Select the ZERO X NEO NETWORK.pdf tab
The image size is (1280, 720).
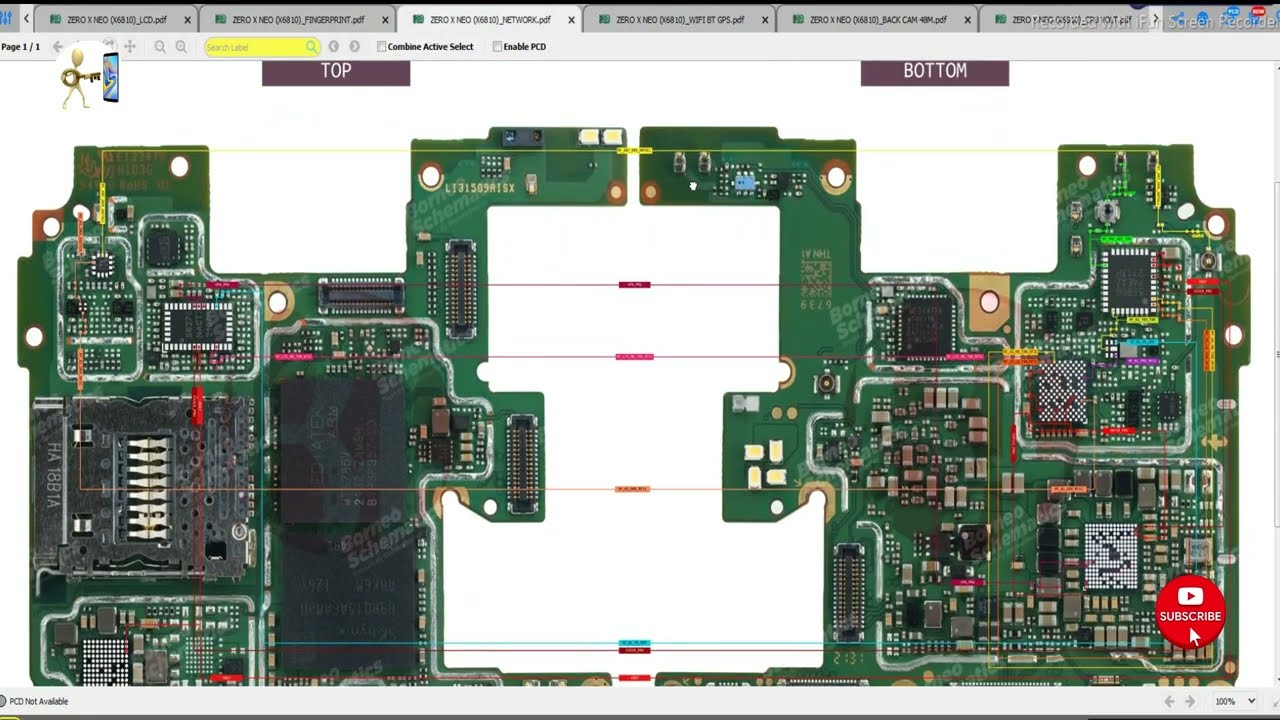489,19
